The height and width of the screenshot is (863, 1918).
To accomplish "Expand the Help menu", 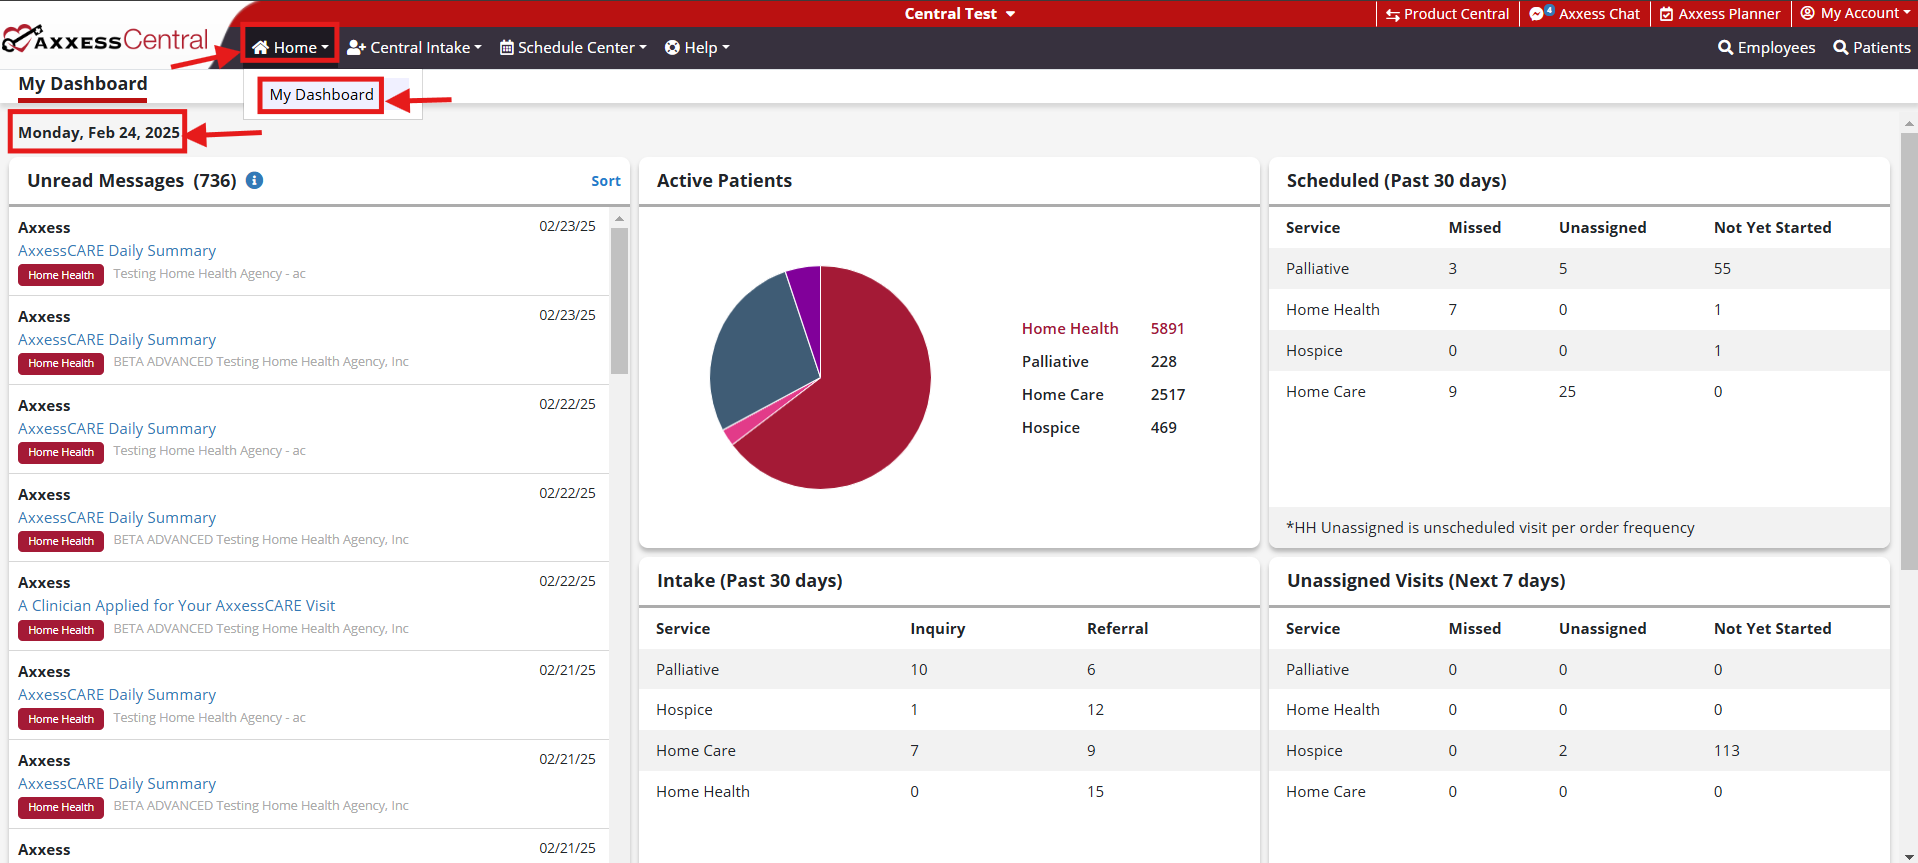I will (697, 47).
